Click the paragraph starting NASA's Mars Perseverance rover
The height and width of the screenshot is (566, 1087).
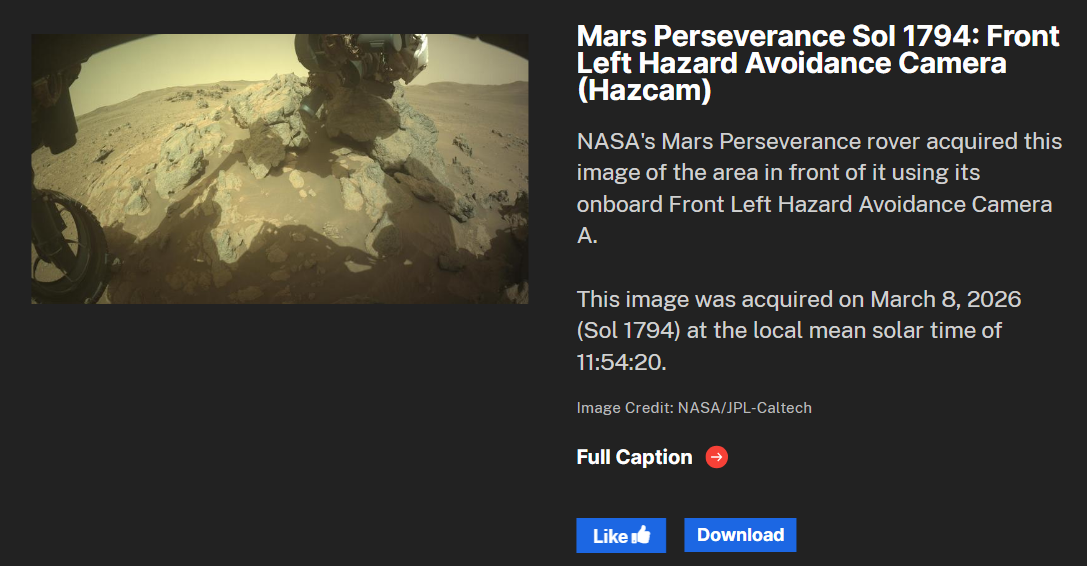pos(819,189)
